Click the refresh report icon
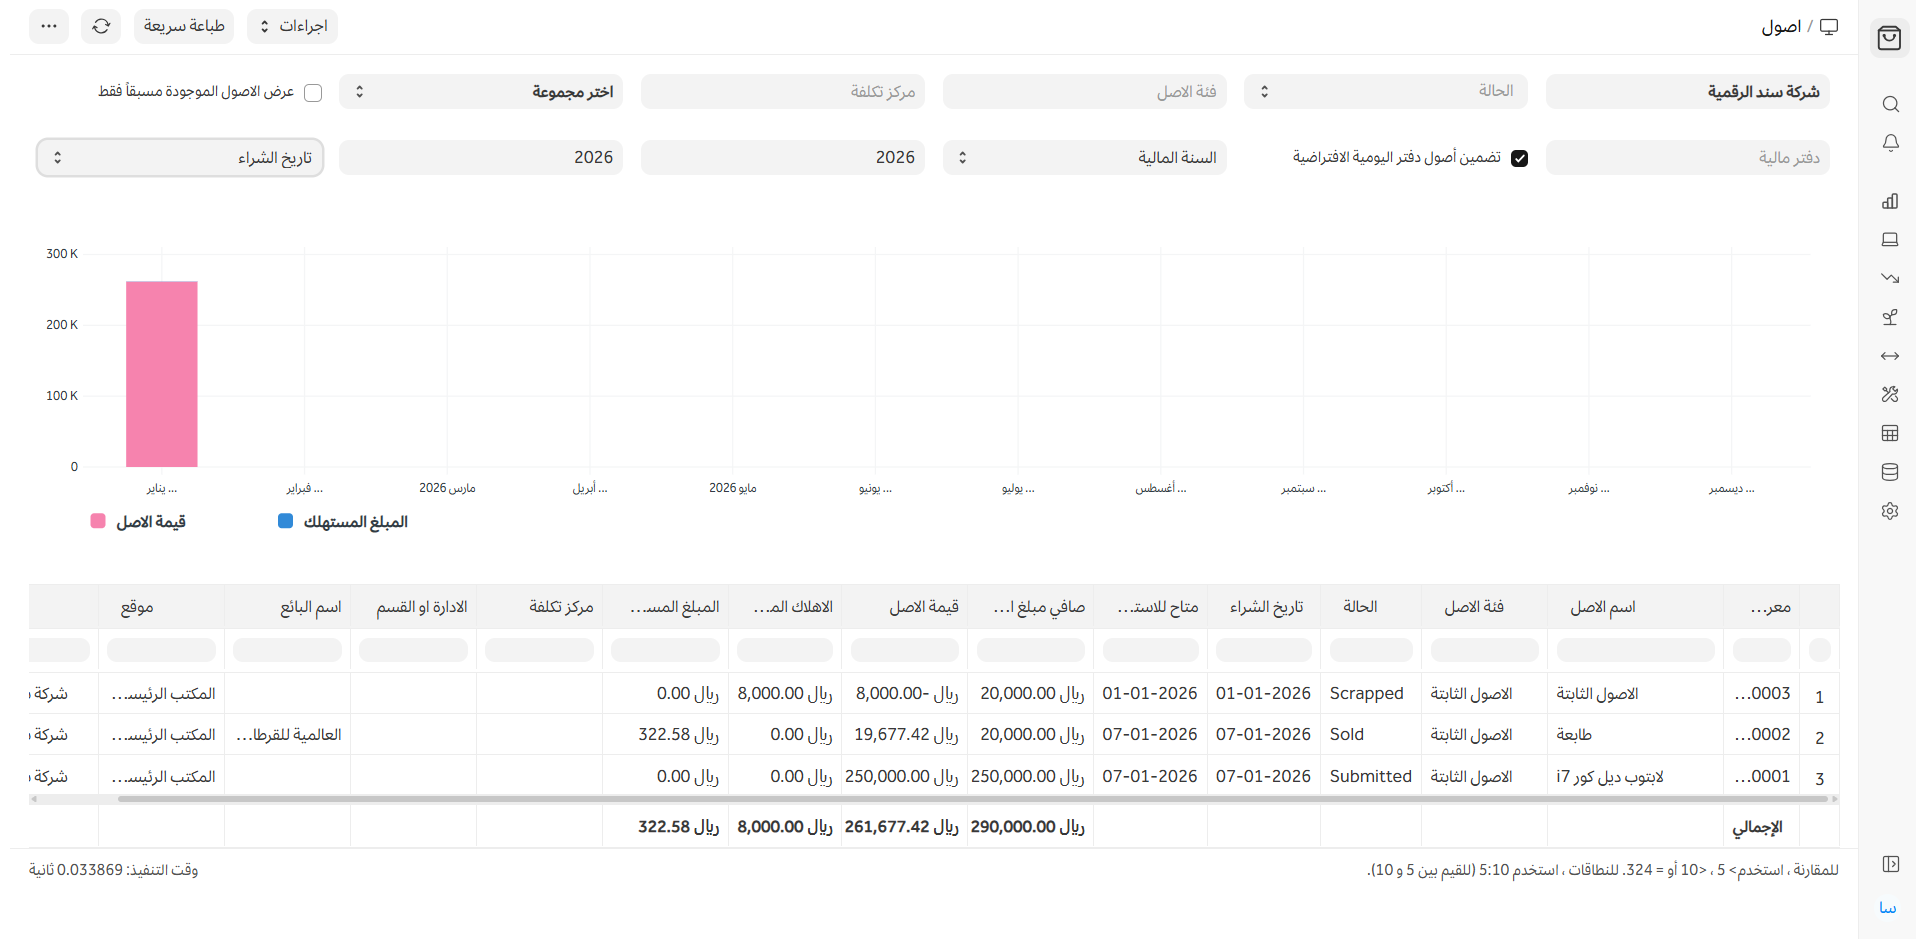The image size is (1916, 939). coord(101,26)
